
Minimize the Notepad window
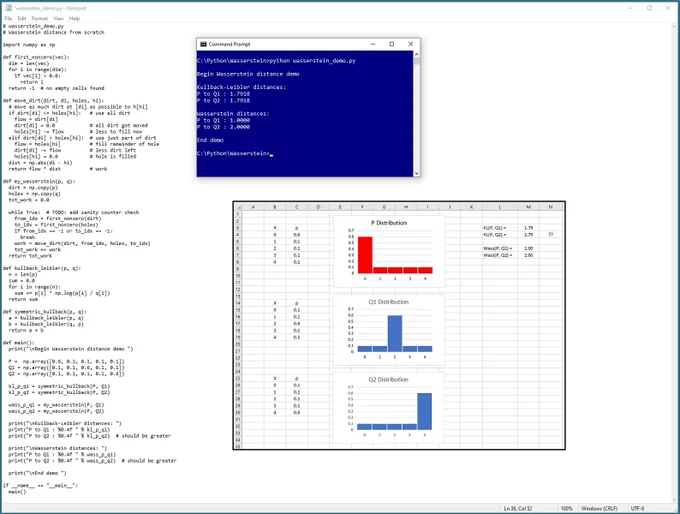(631, 8)
